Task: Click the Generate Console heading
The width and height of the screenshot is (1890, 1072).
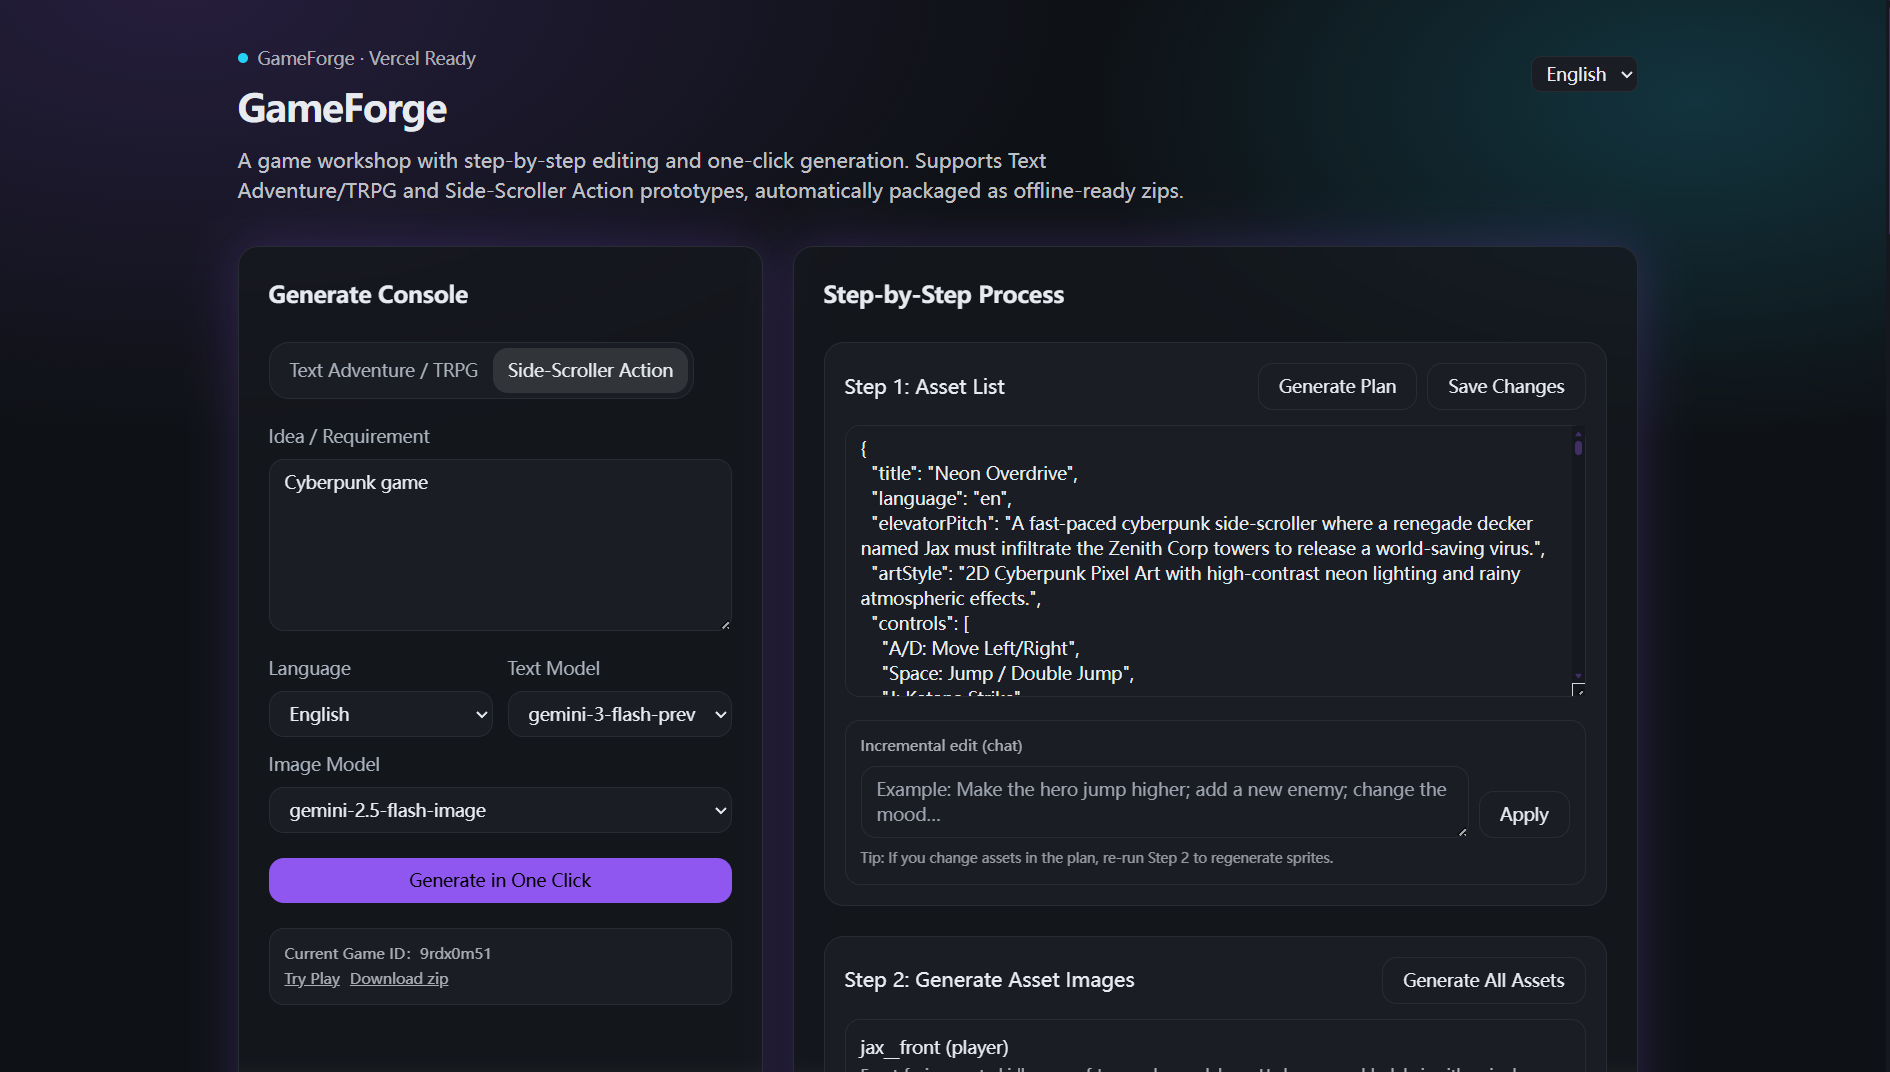Action: coord(368,294)
